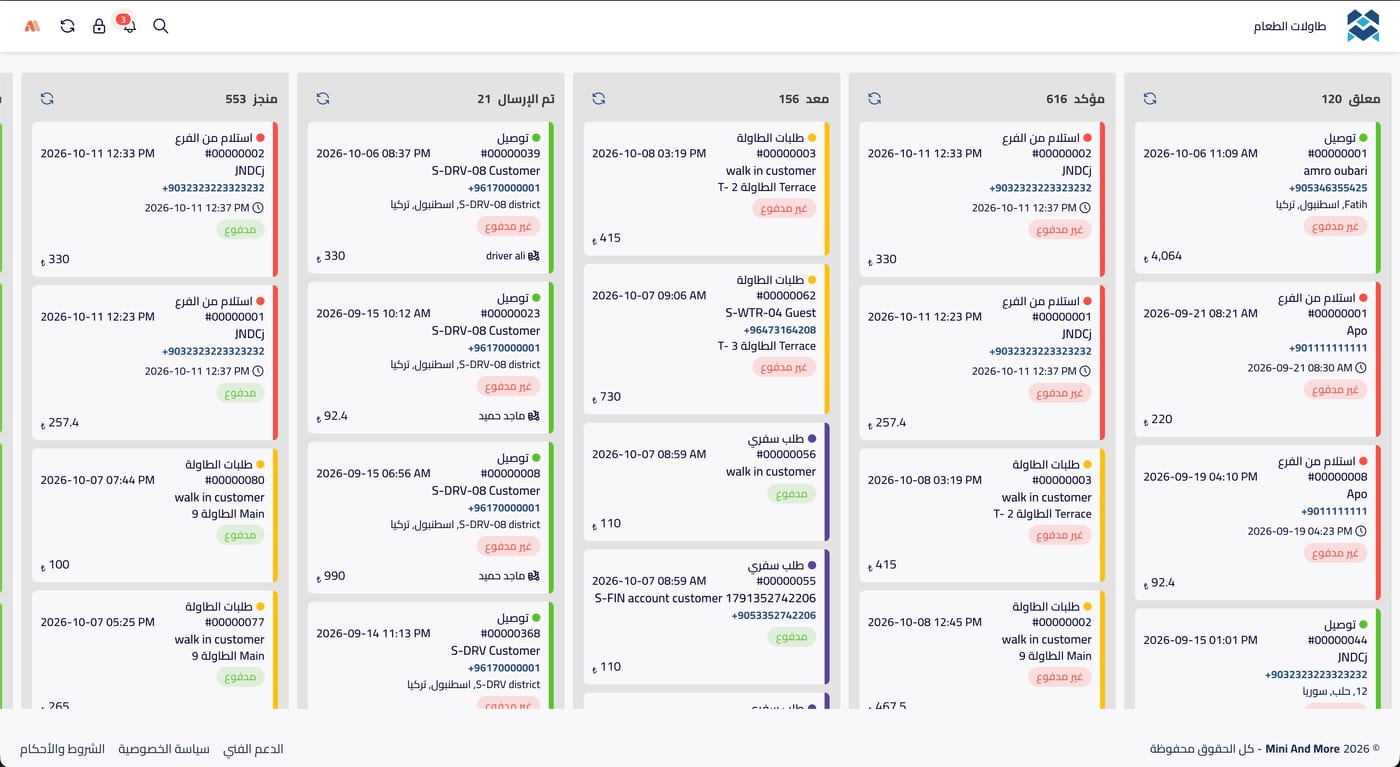
Task: Refresh the مؤكد column
Action: [x=874, y=98]
